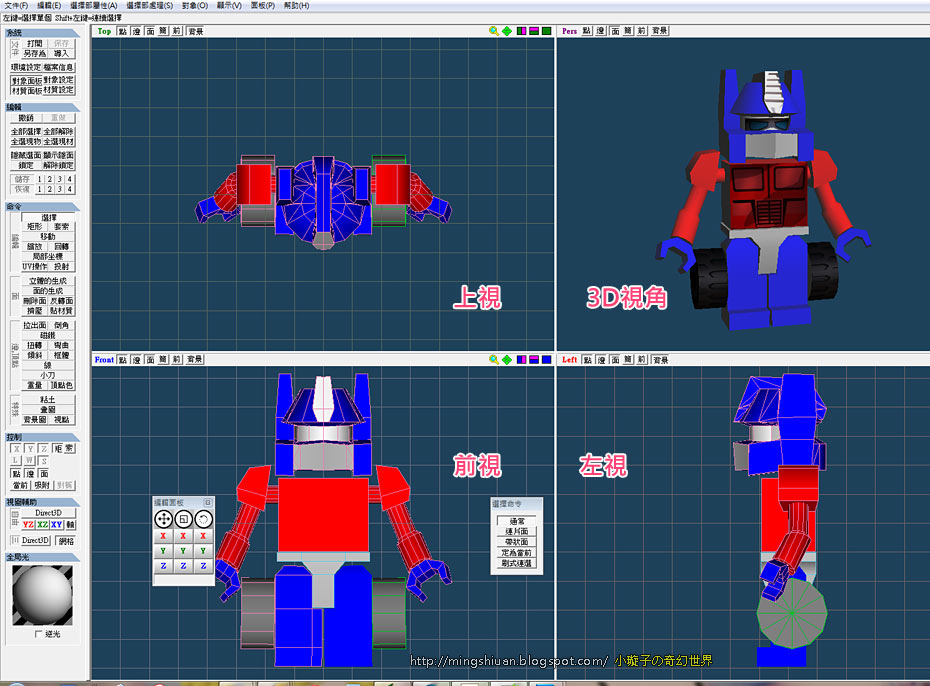Click the 撤銷 undo button
Image resolution: width=930 pixels, height=686 pixels.
click(26, 118)
